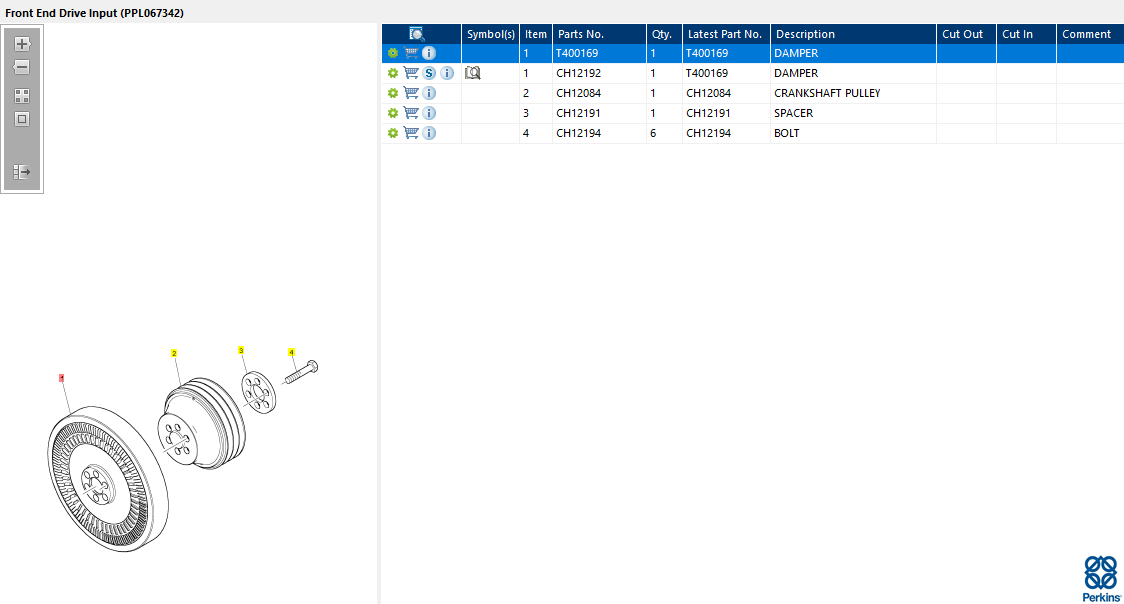The width and height of the screenshot is (1124, 604).
Task: Open info for T400169 damper row
Action: pos(429,53)
